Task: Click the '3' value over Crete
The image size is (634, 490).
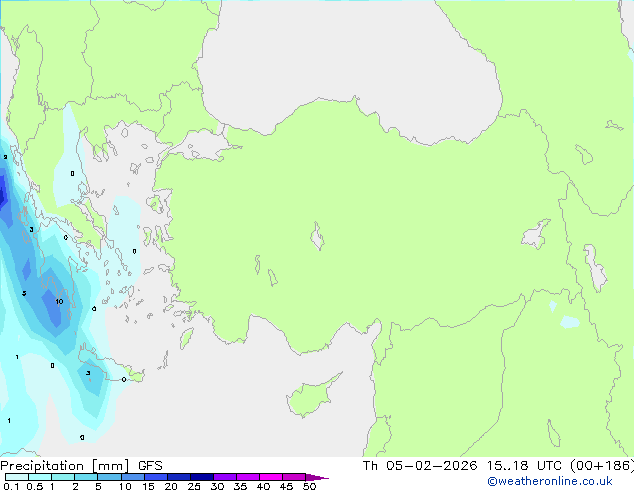Action: click(88, 373)
